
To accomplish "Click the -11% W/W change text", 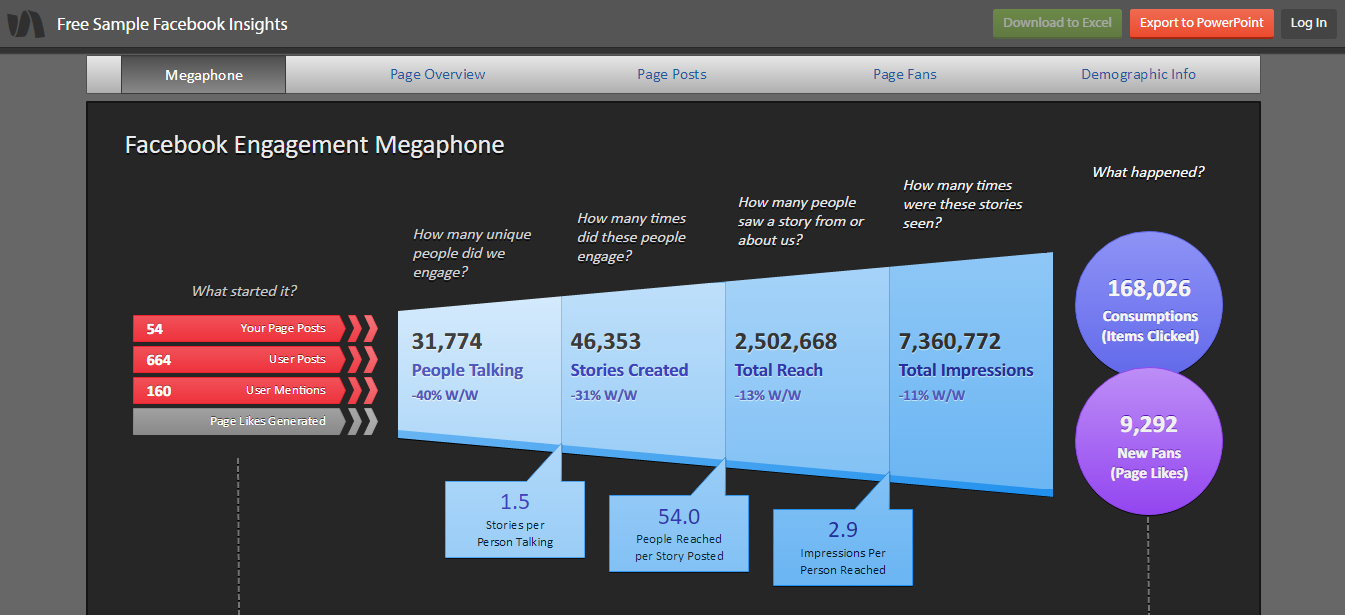I will 931,395.
